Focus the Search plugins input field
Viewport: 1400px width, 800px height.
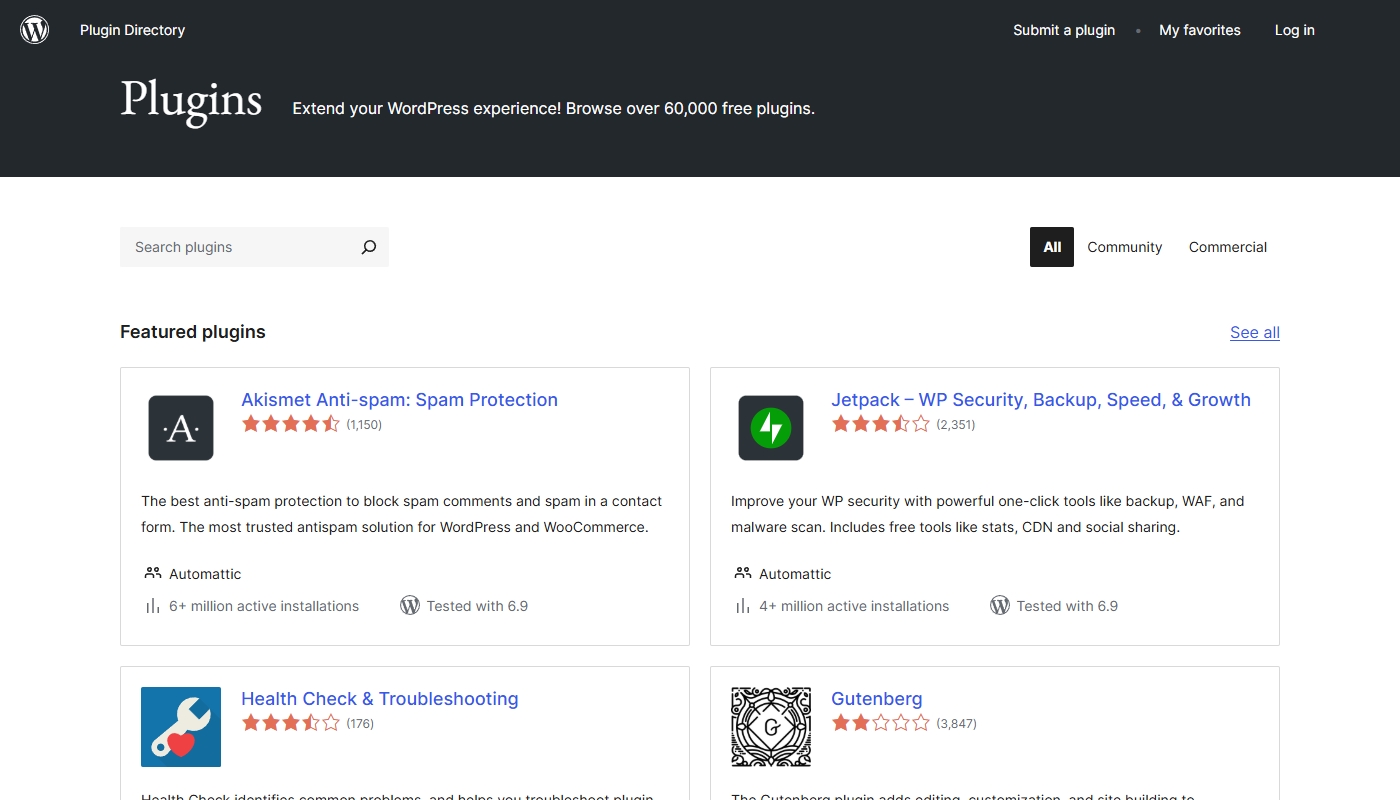coord(240,247)
